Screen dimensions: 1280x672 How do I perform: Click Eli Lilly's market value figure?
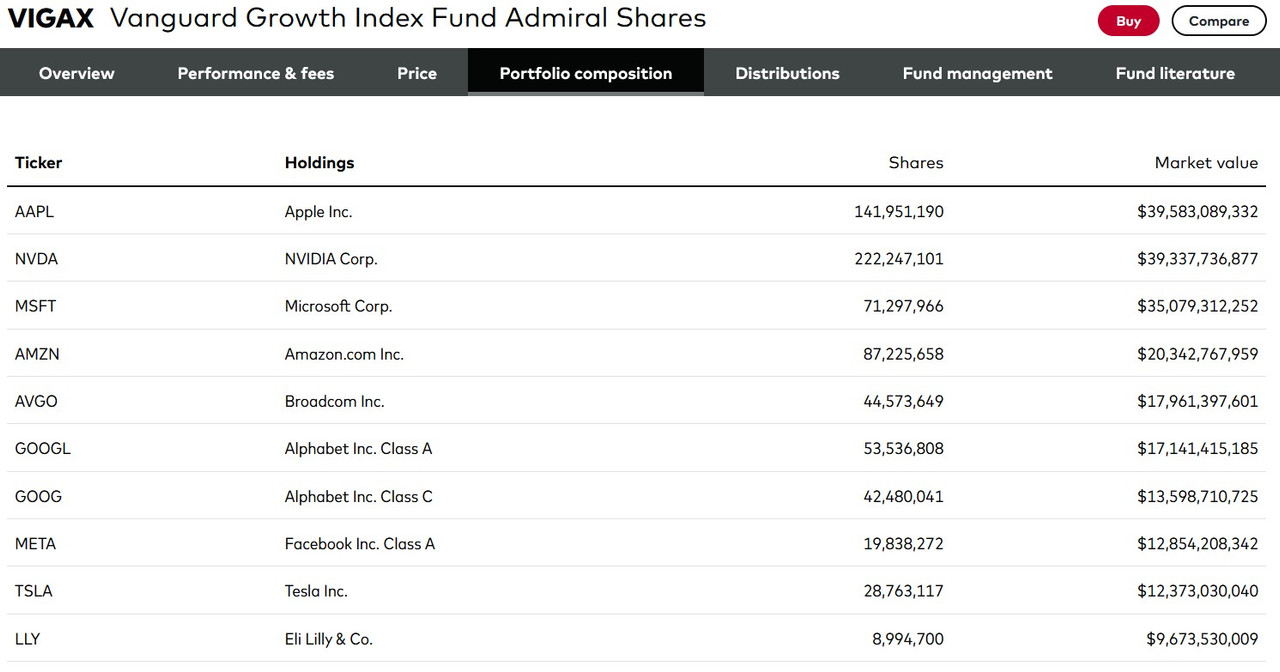[x=1202, y=639]
